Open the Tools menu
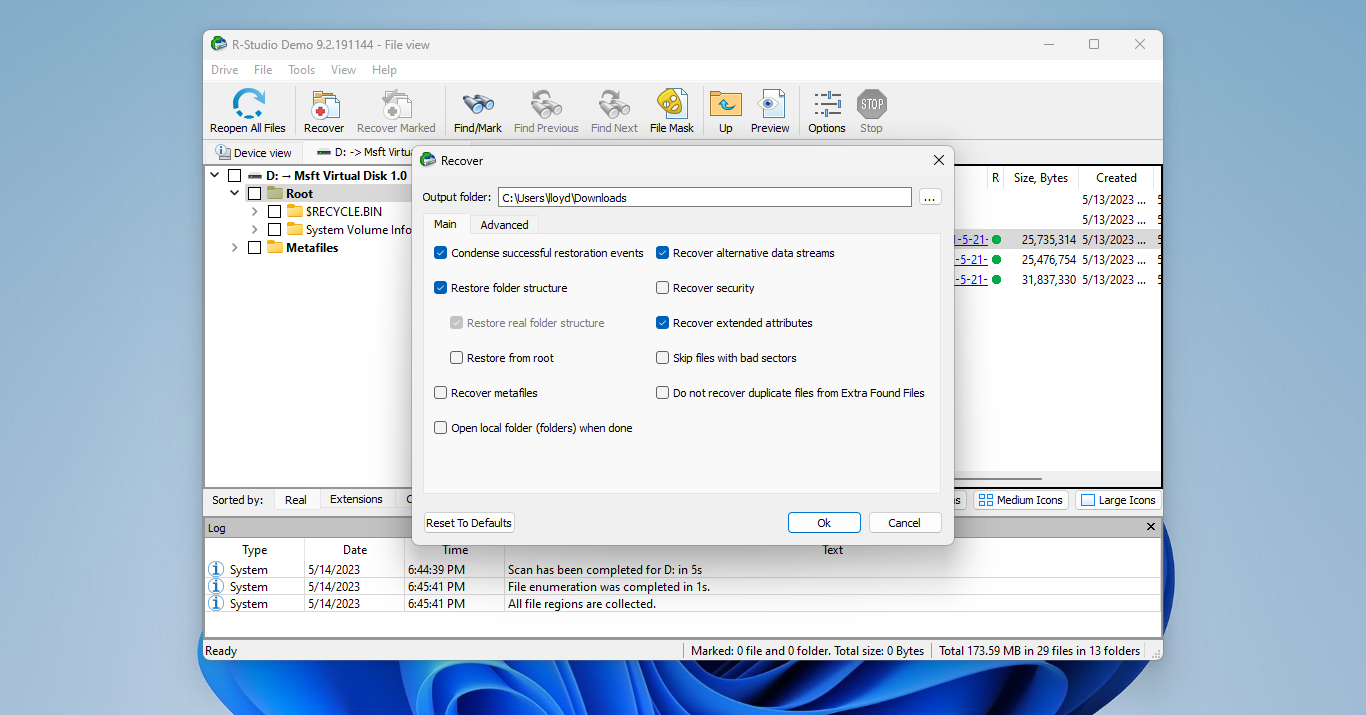Viewport: 1366px width, 715px height. (x=302, y=70)
